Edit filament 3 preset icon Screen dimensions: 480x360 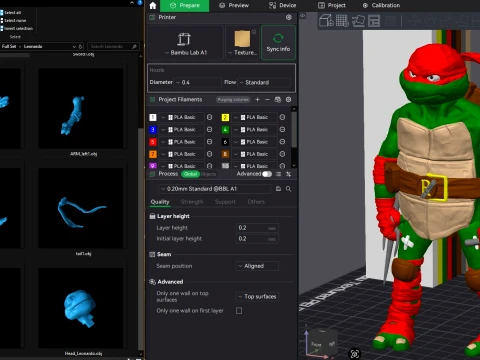(x=209, y=129)
